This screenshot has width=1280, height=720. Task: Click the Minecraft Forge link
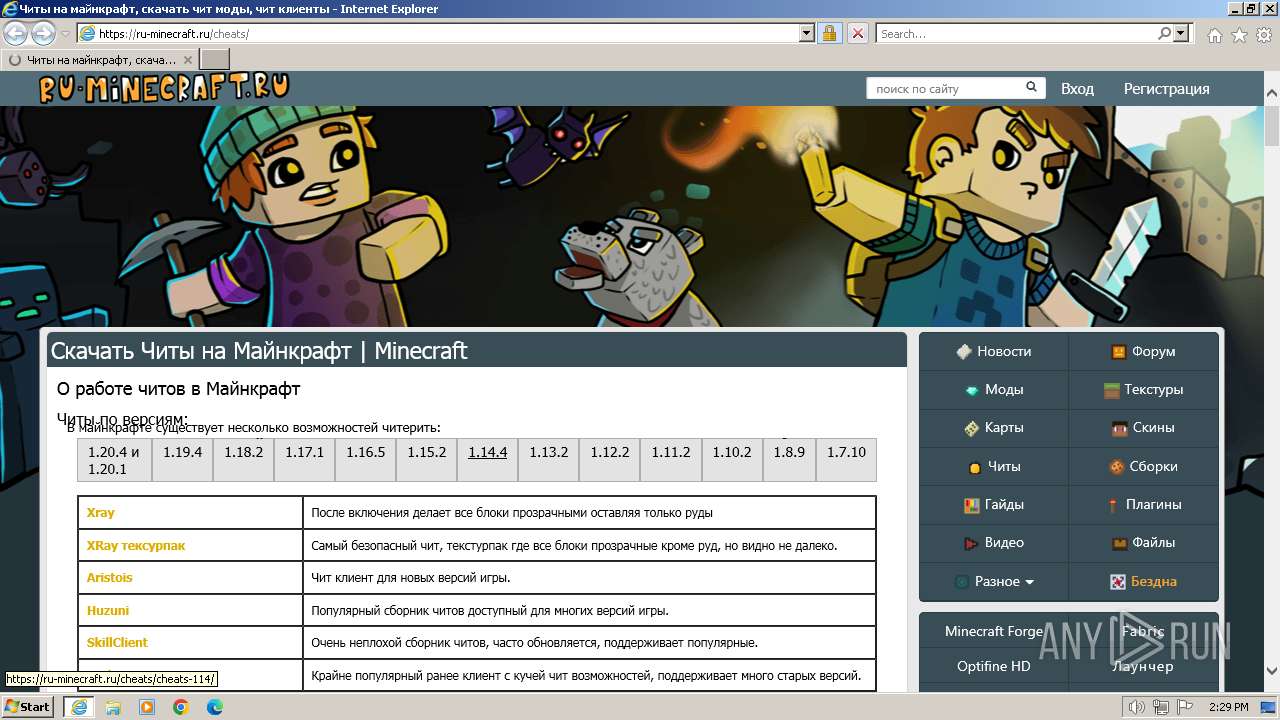993,631
